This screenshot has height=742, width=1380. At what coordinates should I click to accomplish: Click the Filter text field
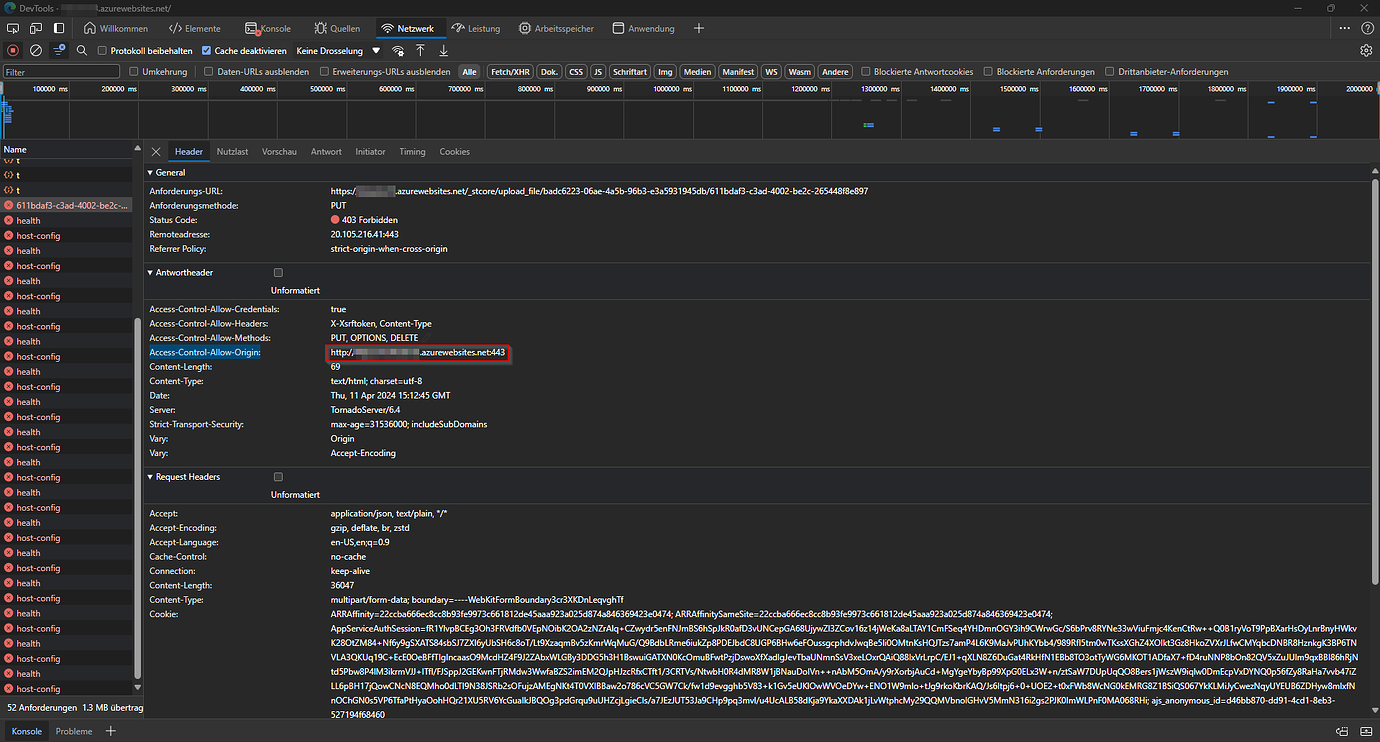[60, 72]
